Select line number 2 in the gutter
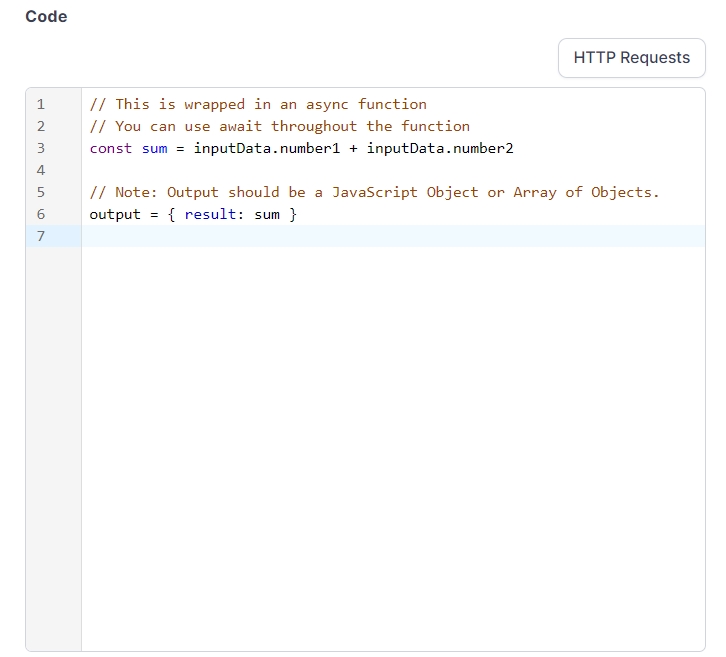The width and height of the screenshot is (726, 657). [41, 126]
